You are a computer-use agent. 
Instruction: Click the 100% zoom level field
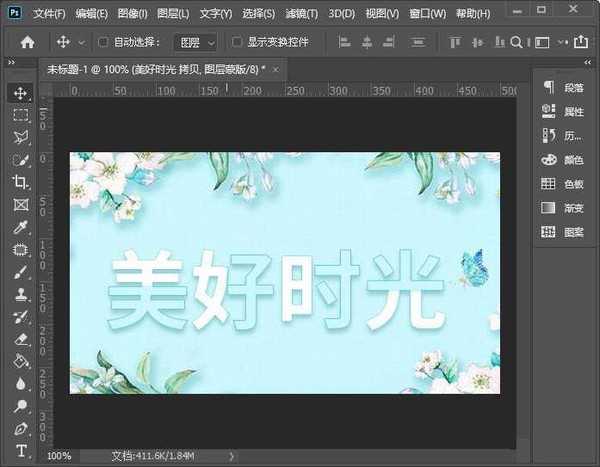(59, 456)
